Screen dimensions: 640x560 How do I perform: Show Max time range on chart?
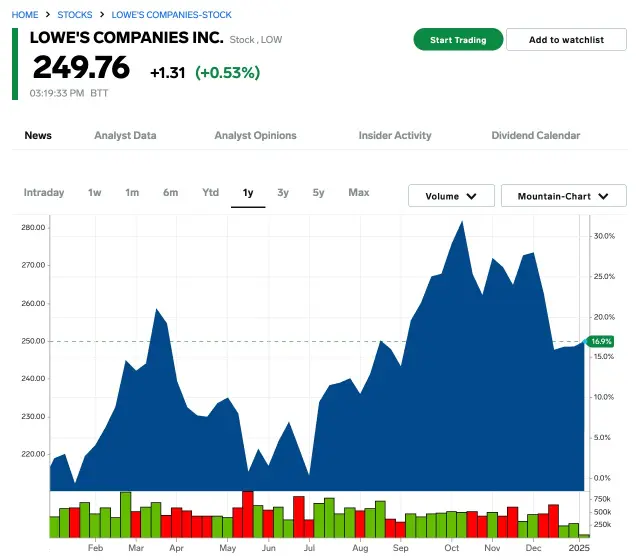pos(358,192)
